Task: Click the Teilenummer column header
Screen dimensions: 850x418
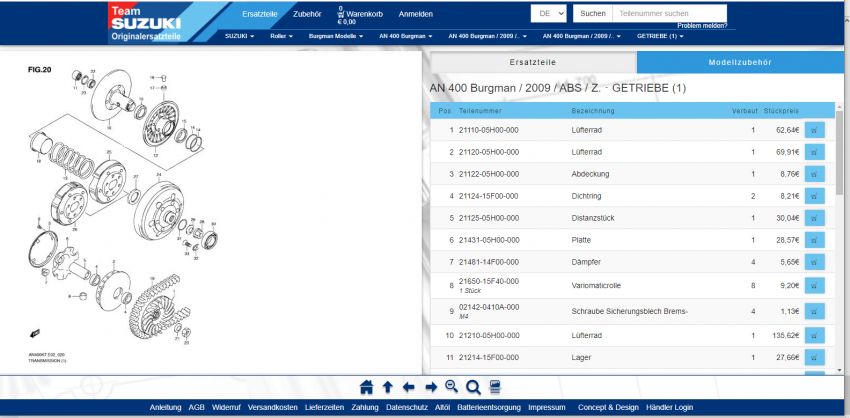Action: tap(480, 111)
